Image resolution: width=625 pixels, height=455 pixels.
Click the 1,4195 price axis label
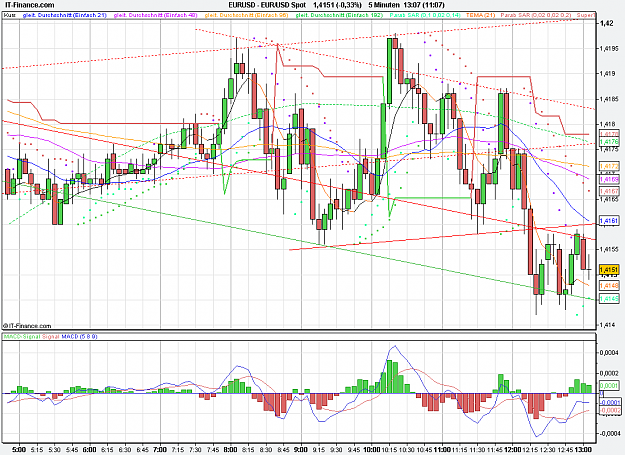609,49
